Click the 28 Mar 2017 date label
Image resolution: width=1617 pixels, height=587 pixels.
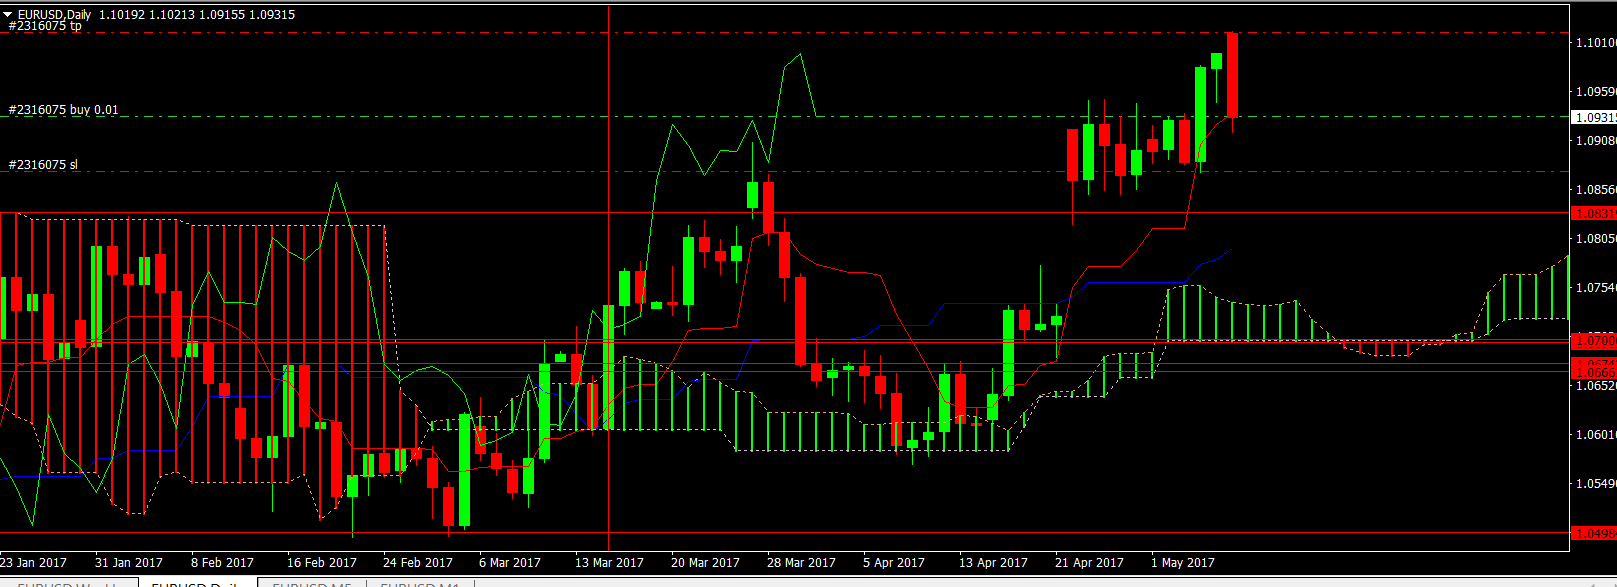[801, 563]
